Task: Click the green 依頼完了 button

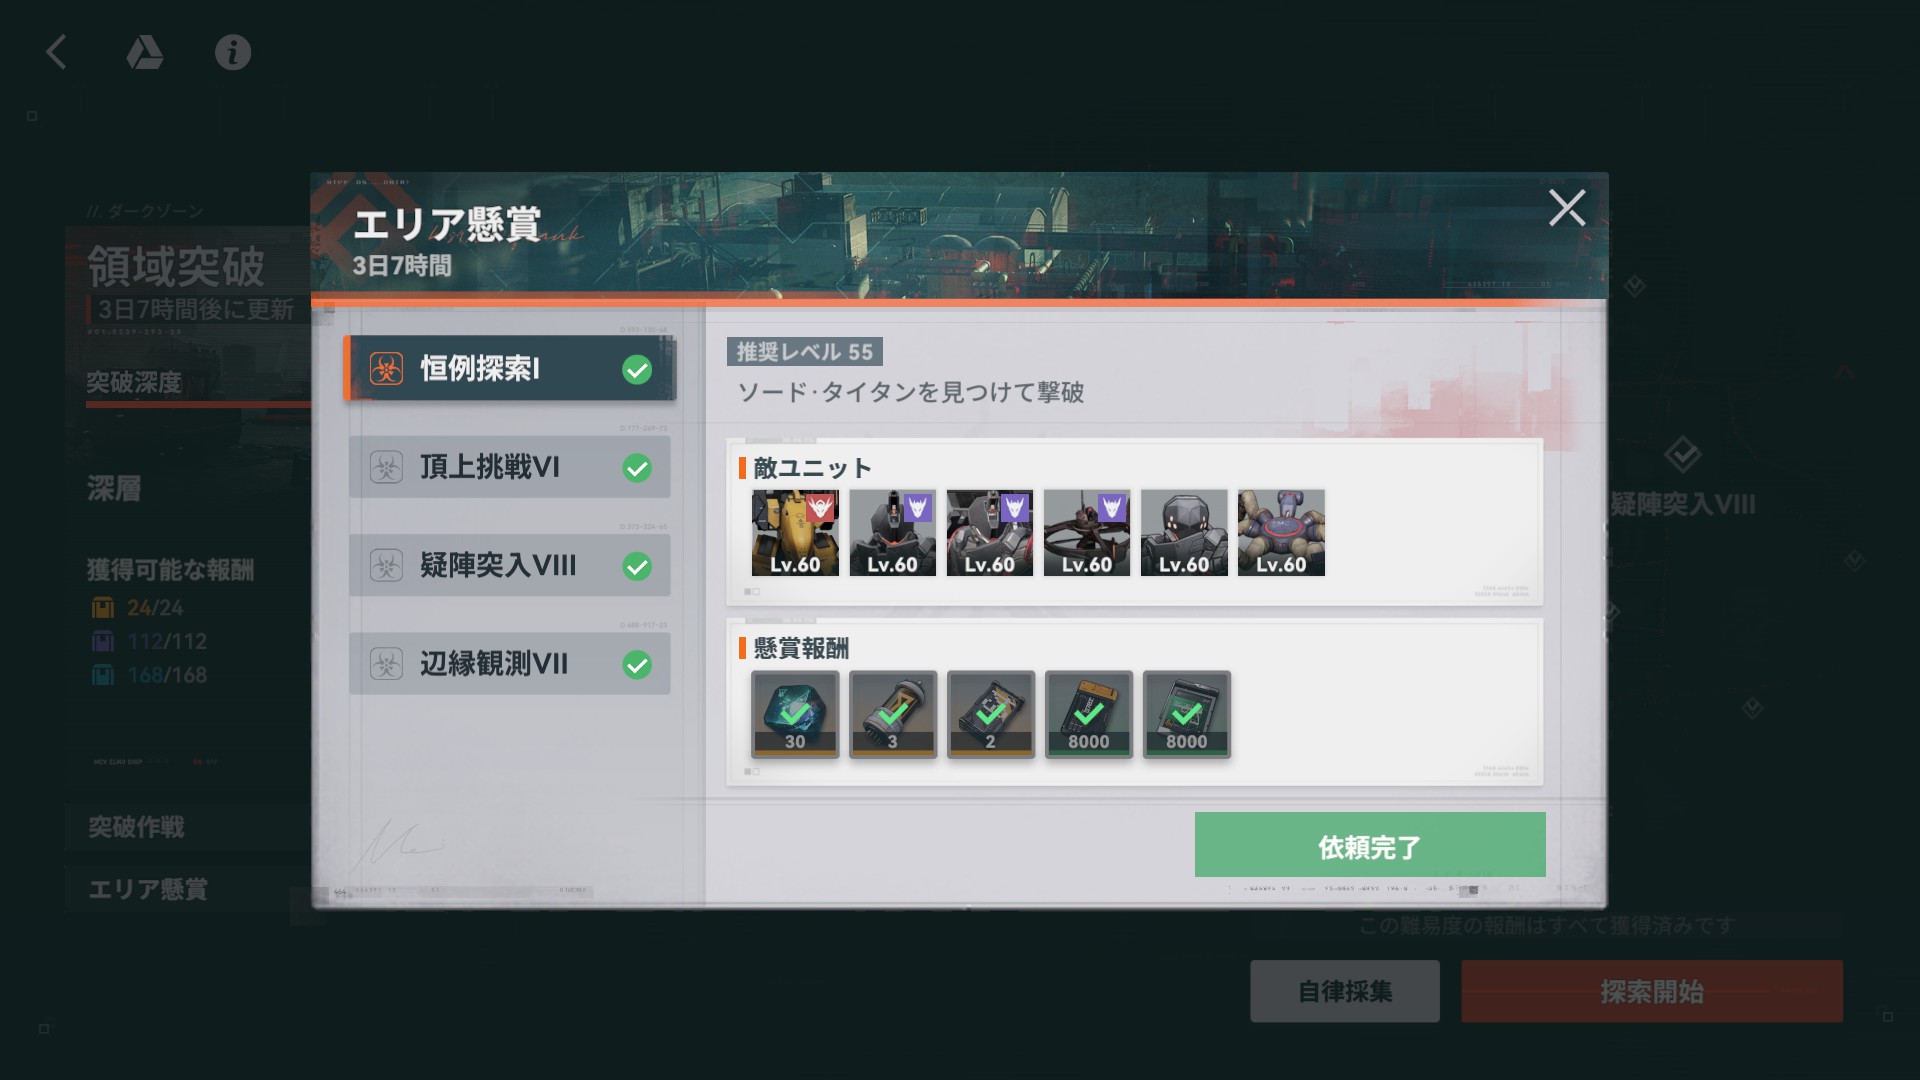Action: [1370, 845]
